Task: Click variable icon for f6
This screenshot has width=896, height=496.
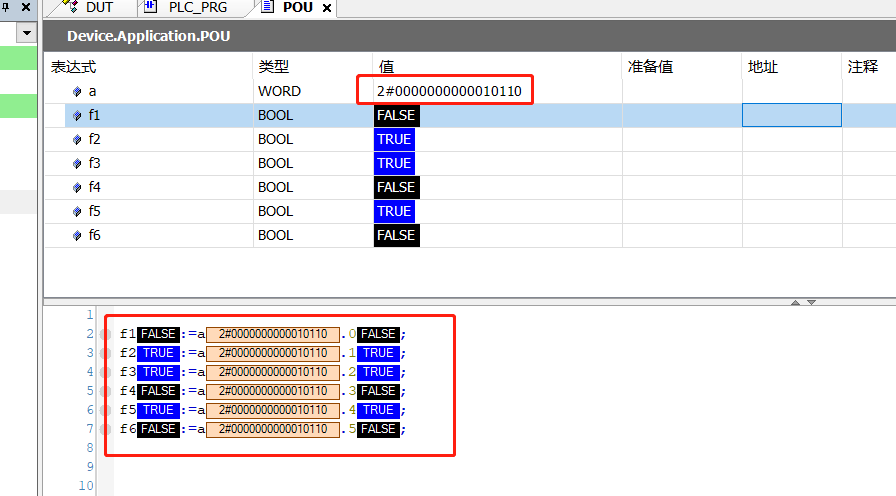Action: coord(77,235)
